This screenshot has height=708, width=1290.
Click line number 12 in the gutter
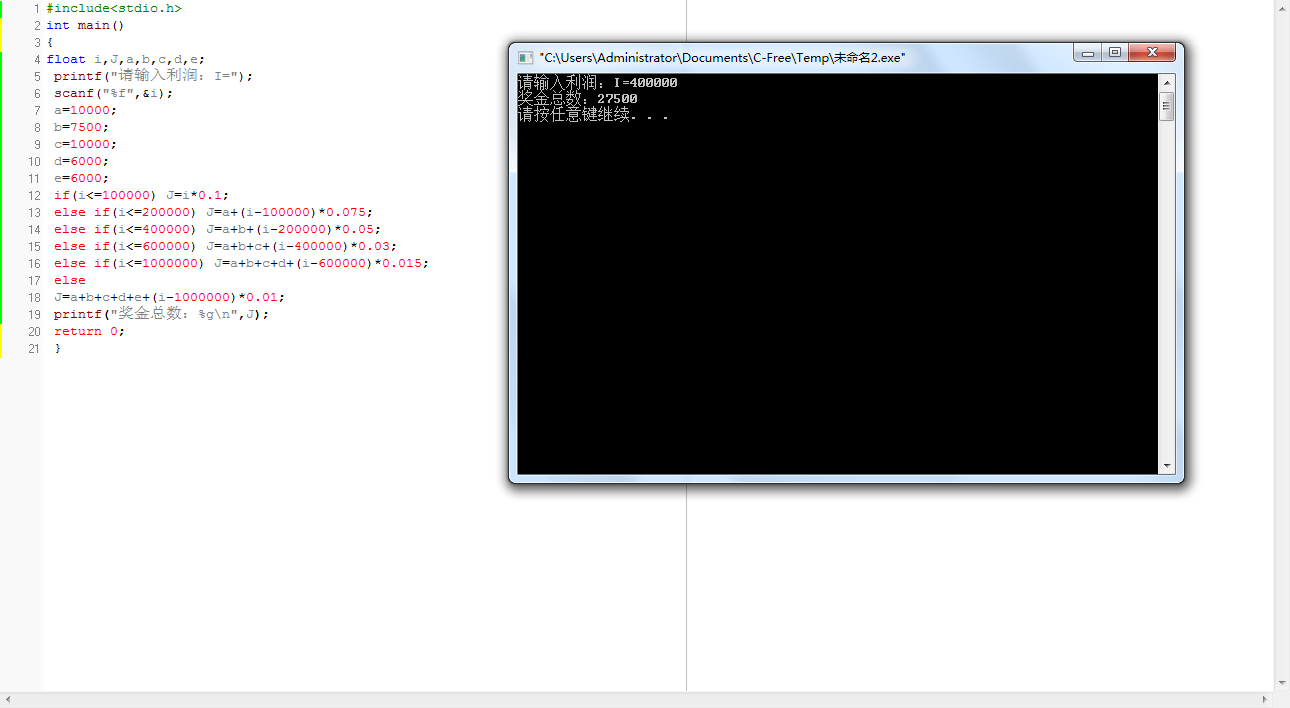(34, 195)
